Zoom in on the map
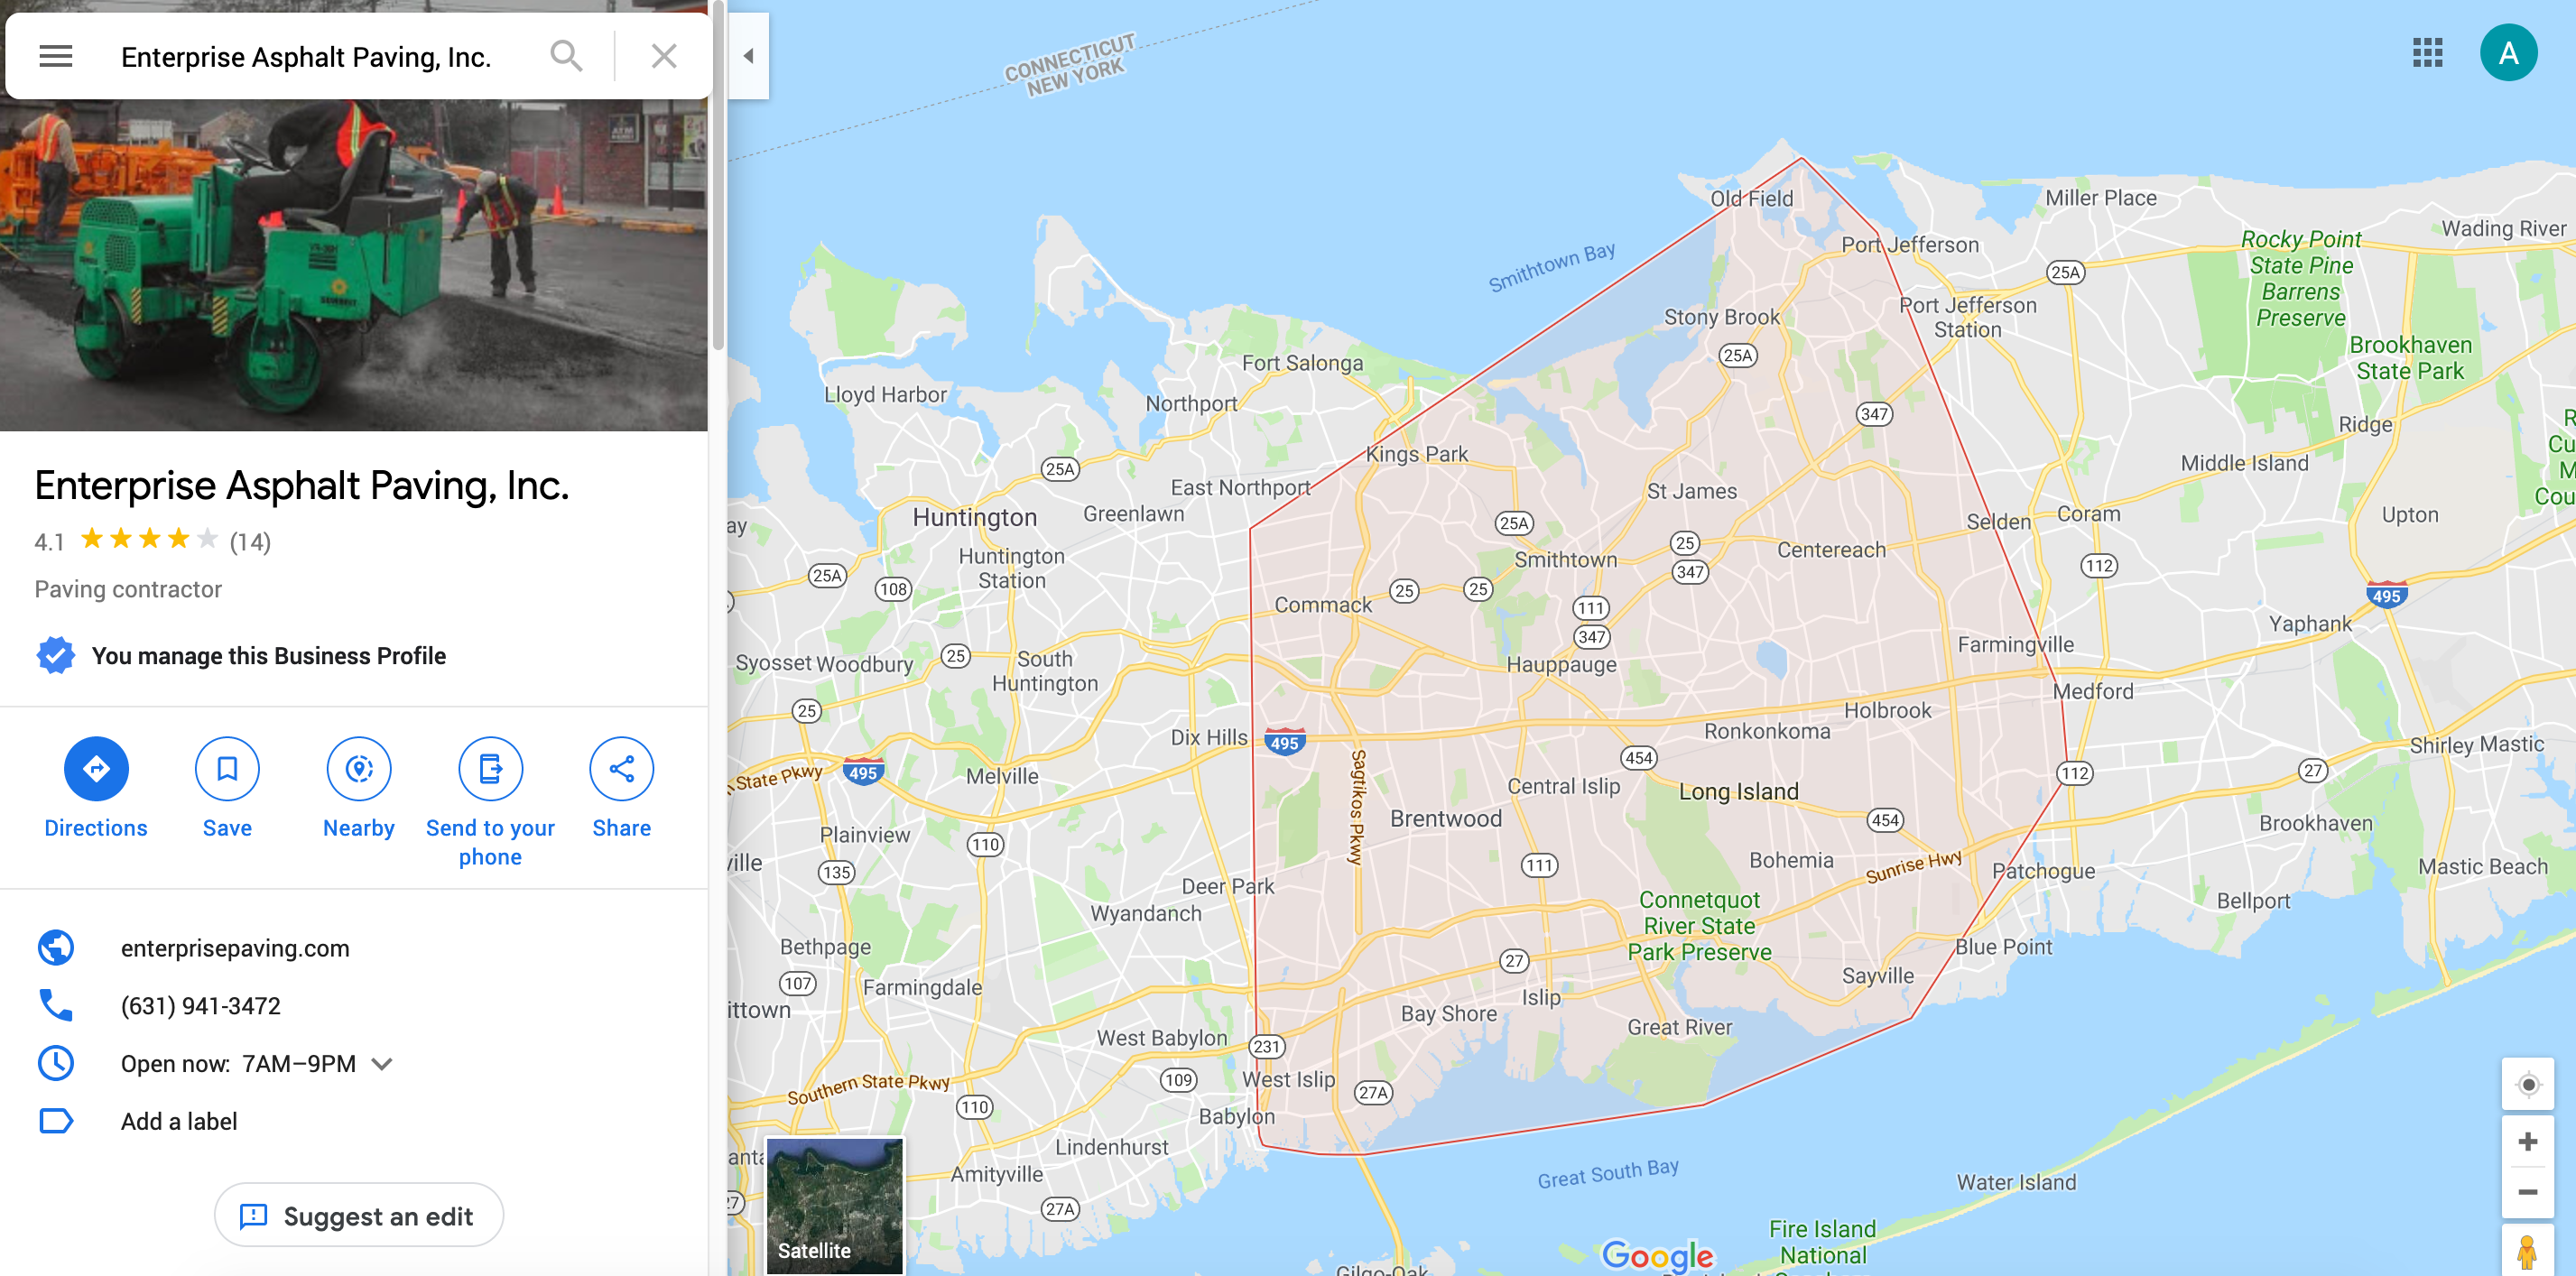This screenshot has width=2576, height=1276. 2527,1142
